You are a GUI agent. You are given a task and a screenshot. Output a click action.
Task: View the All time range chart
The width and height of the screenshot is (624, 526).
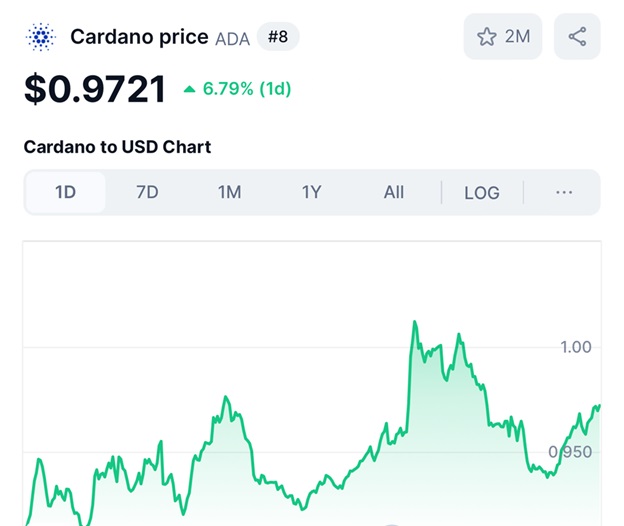pos(394,192)
